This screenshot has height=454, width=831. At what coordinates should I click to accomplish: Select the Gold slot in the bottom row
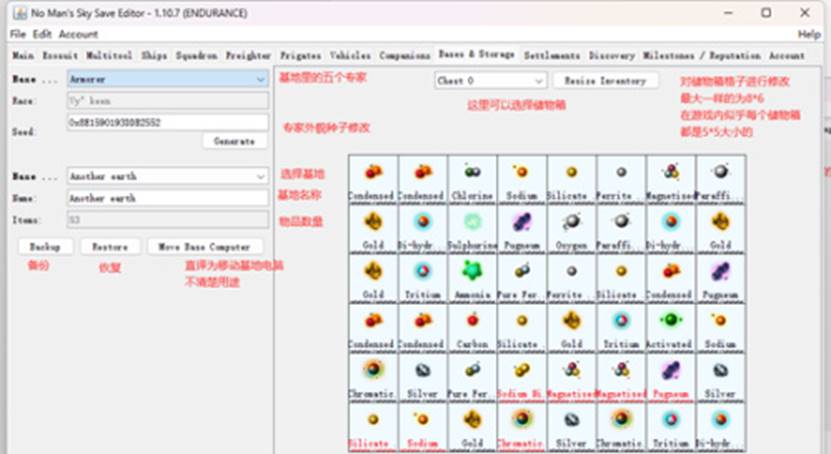472,426
